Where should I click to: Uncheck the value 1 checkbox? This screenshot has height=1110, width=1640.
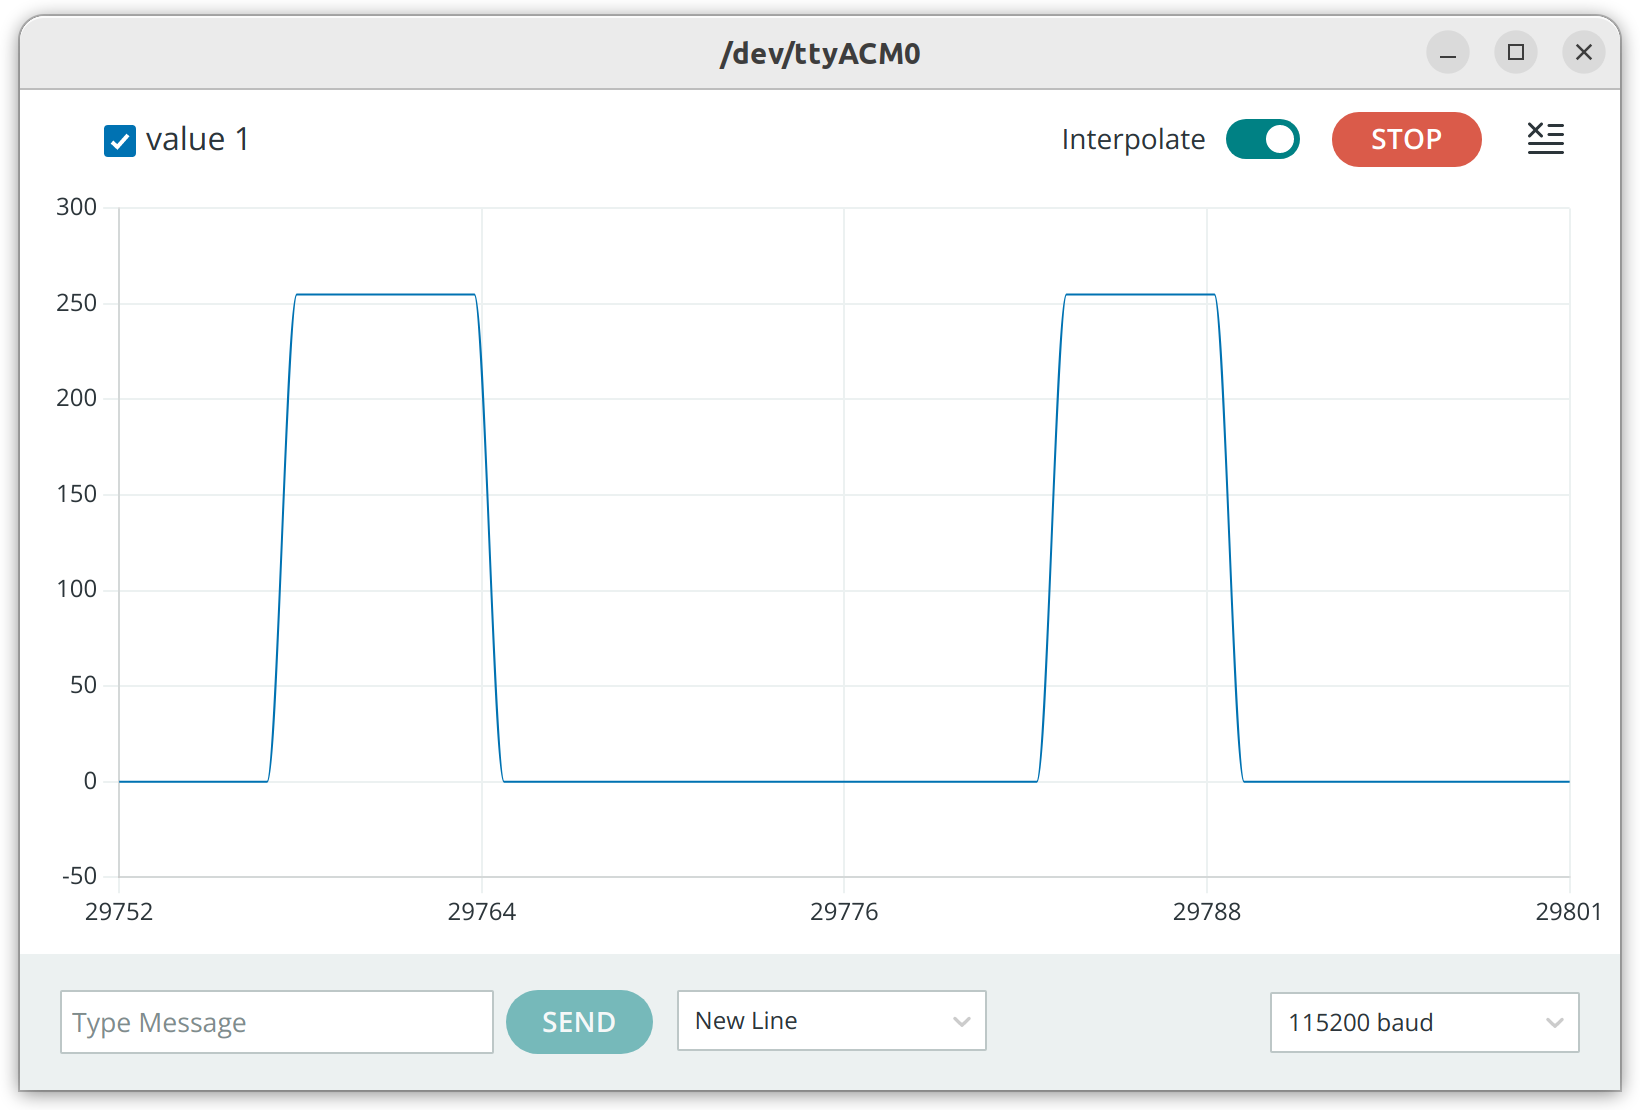tap(120, 141)
